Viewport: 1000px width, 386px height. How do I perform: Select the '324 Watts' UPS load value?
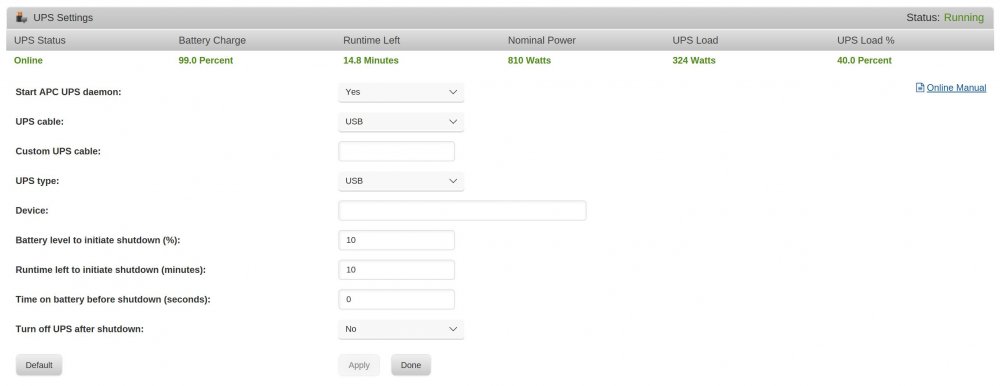pyautogui.click(x=694, y=61)
